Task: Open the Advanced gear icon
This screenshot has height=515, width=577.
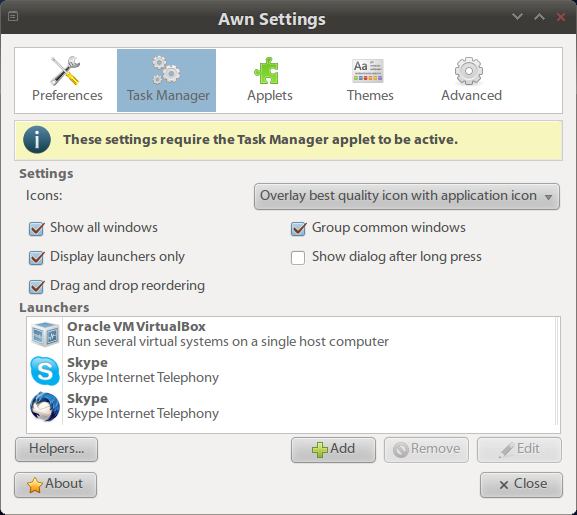Action: click(x=469, y=71)
